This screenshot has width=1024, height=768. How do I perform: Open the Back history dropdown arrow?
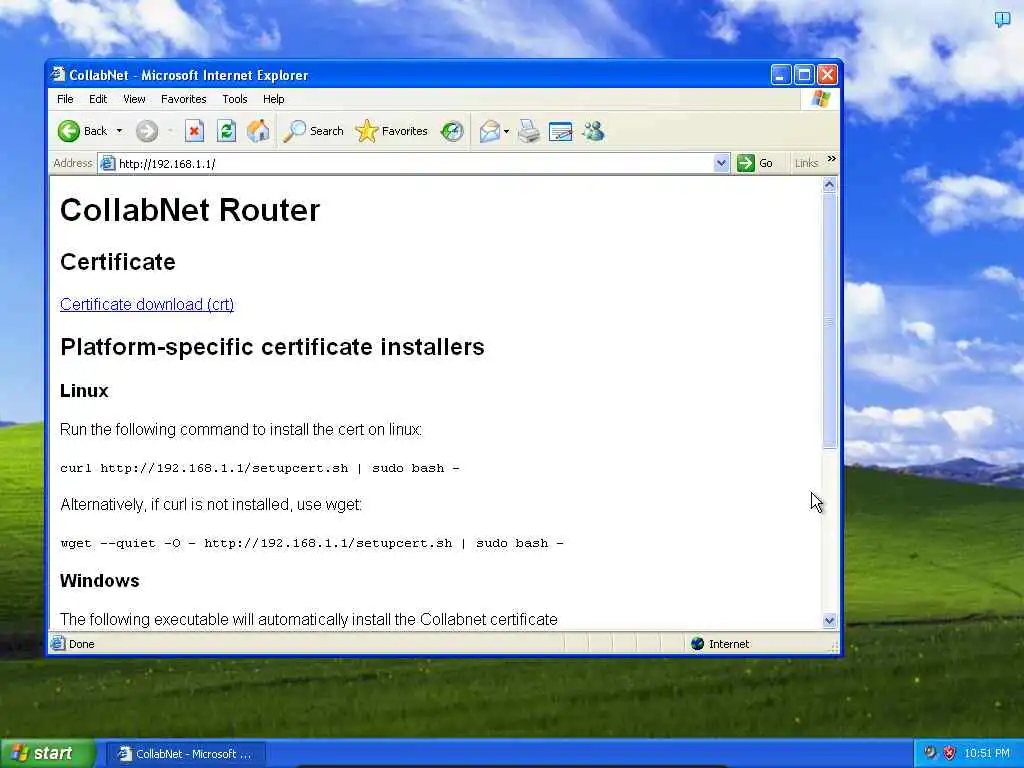click(120, 131)
